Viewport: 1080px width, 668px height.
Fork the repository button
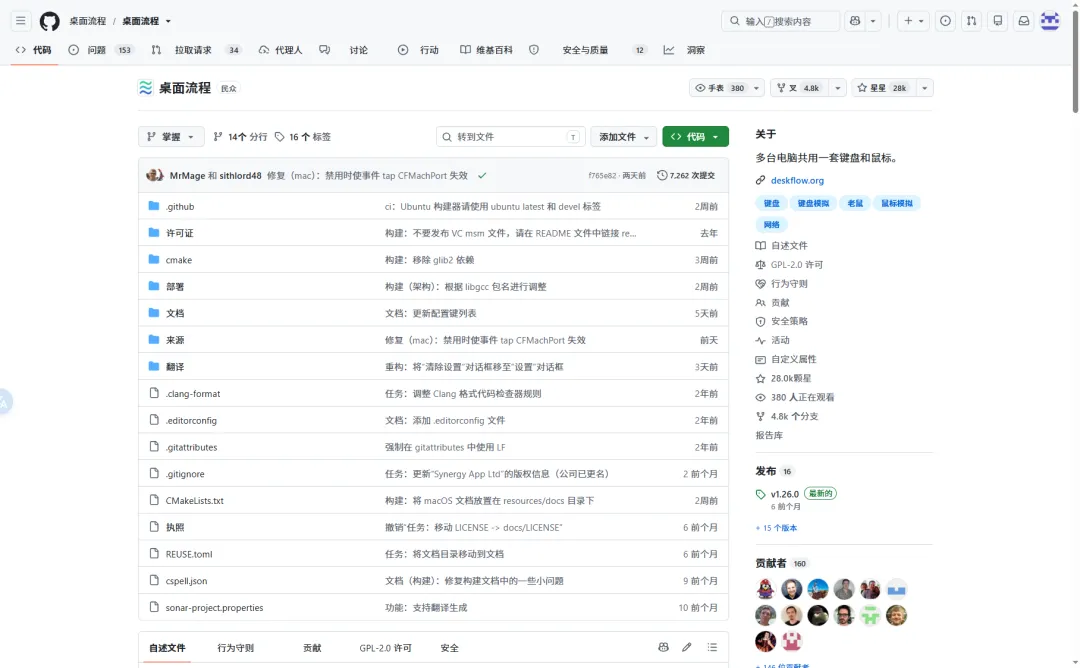tap(799, 87)
